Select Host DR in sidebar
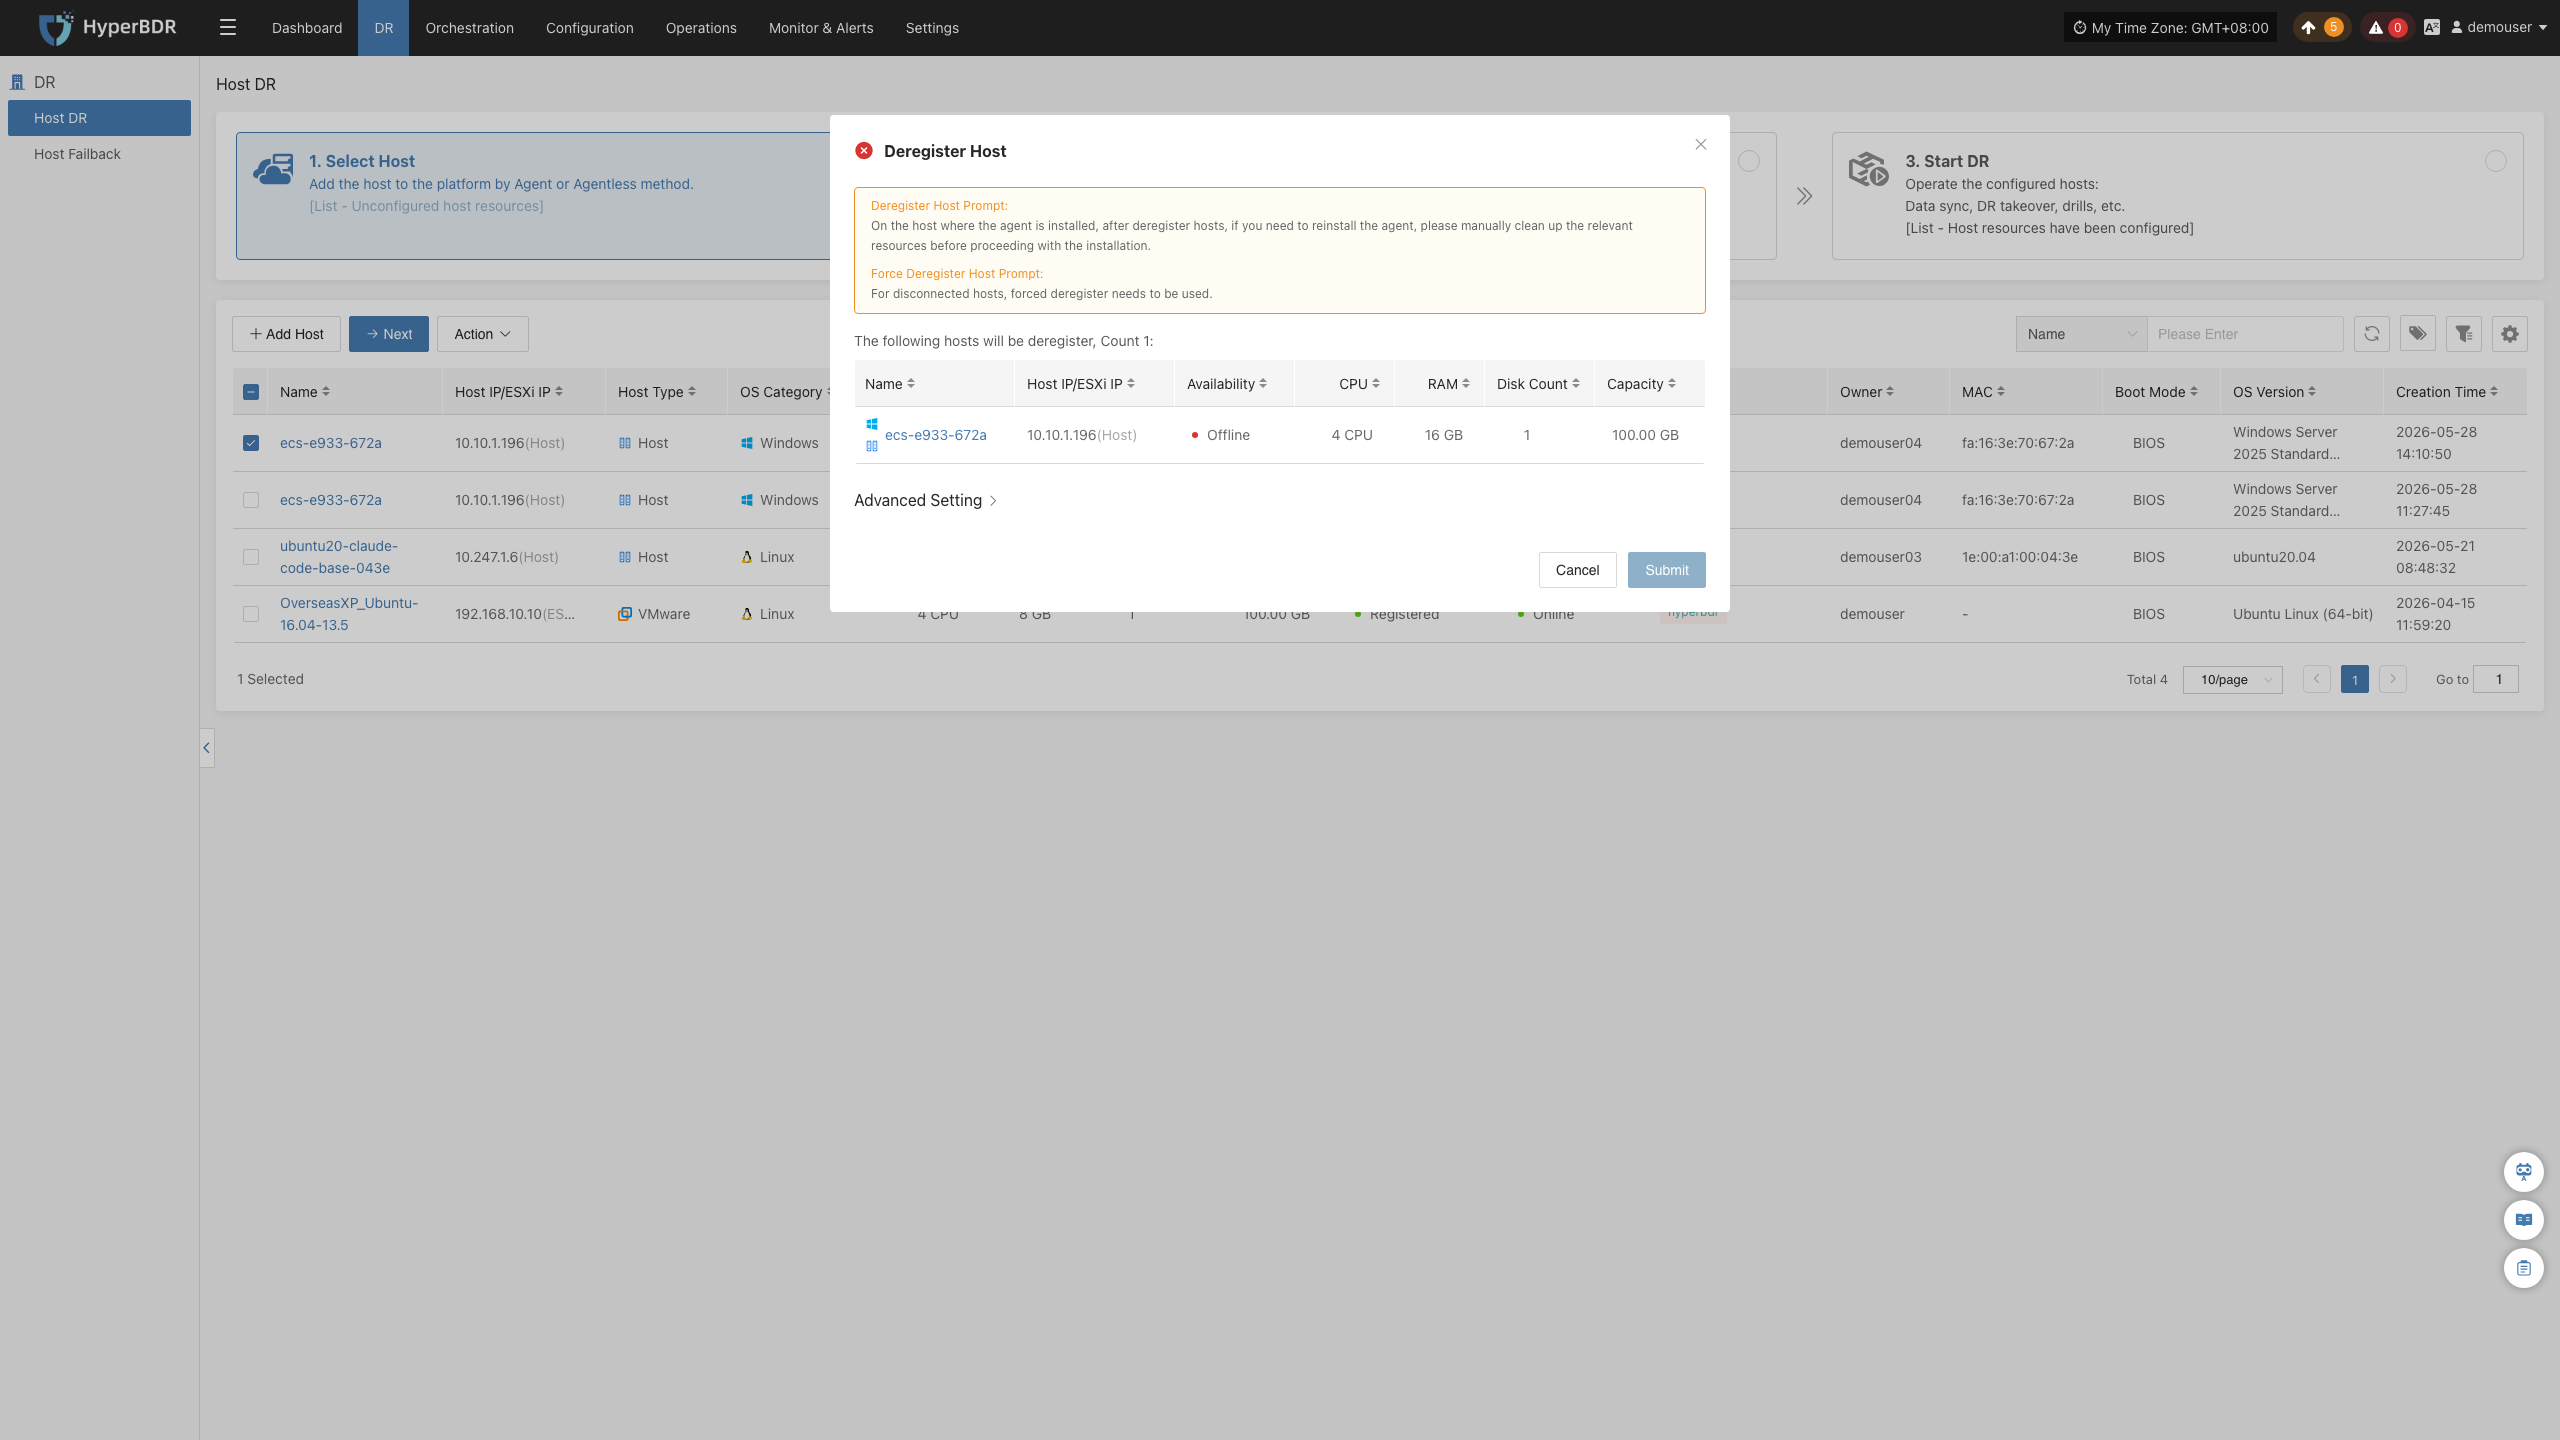 point(99,118)
